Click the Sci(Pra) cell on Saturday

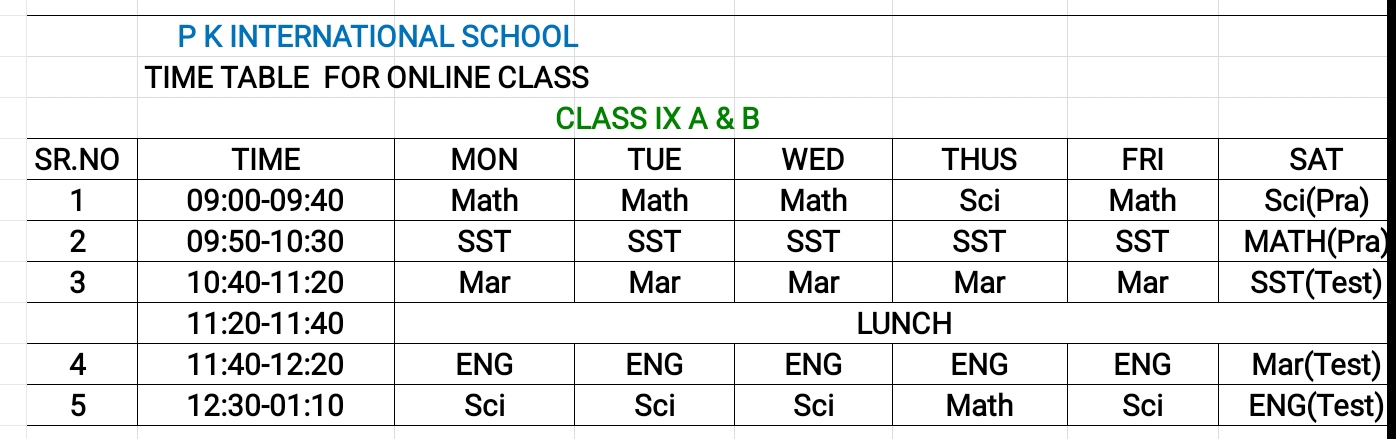[1314, 201]
